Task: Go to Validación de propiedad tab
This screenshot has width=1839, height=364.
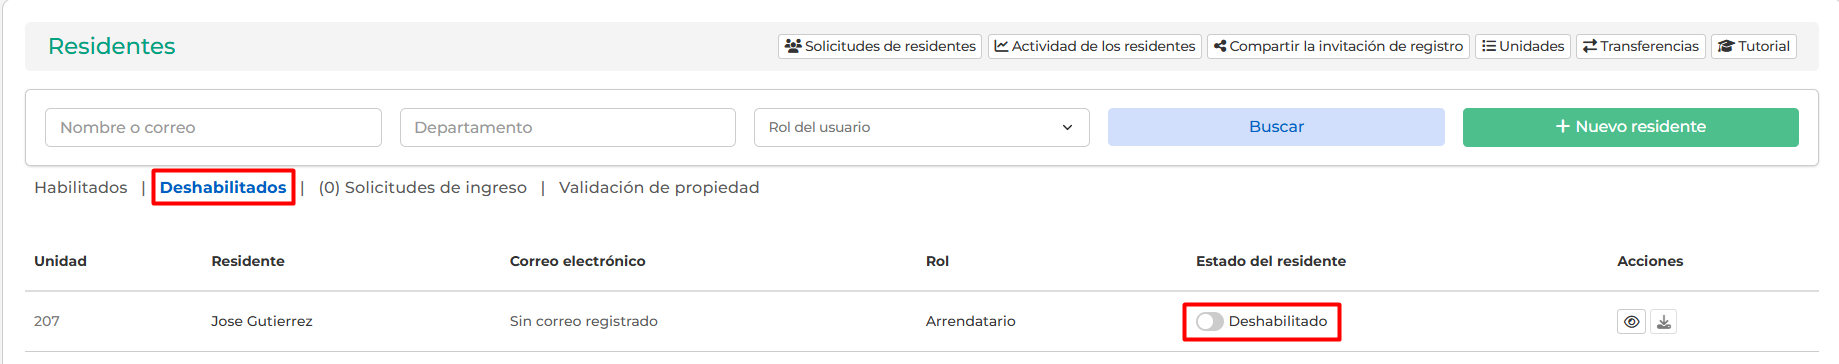Action: [659, 187]
